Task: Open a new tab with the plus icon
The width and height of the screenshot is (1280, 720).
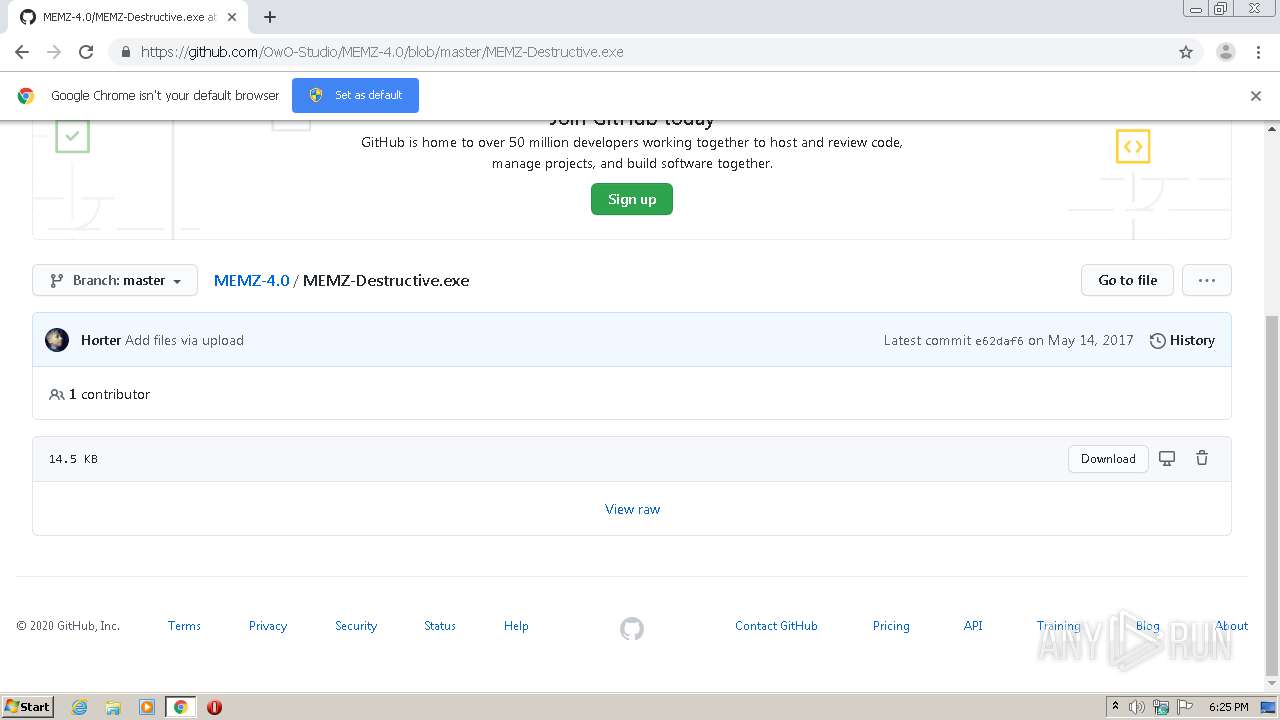Action: pyautogui.click(x=270, y=17)
